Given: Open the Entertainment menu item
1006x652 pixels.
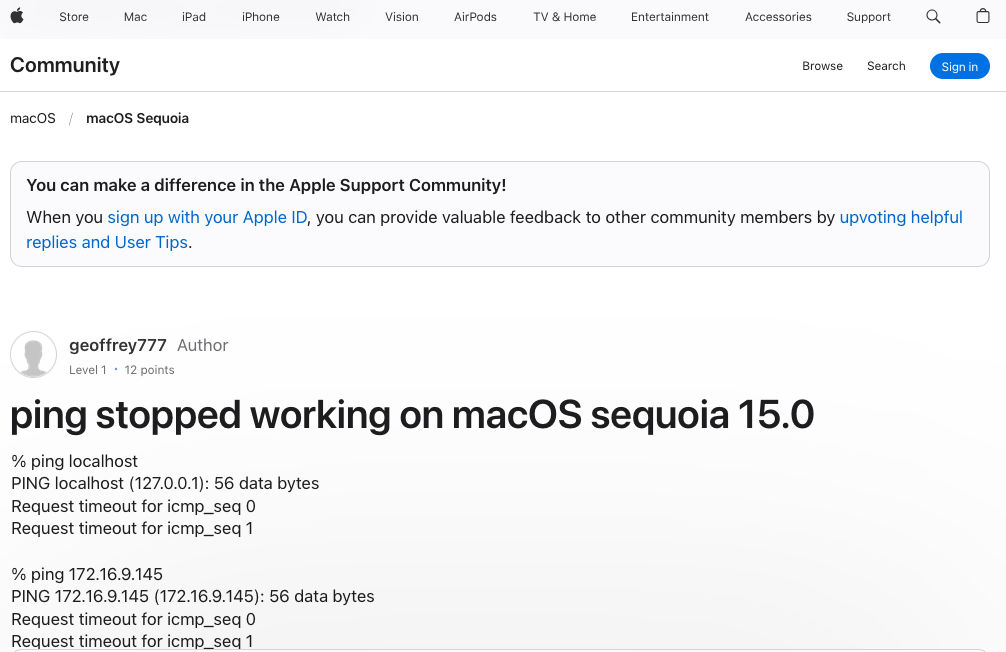Looking at the screenshot, I should 670,17.
